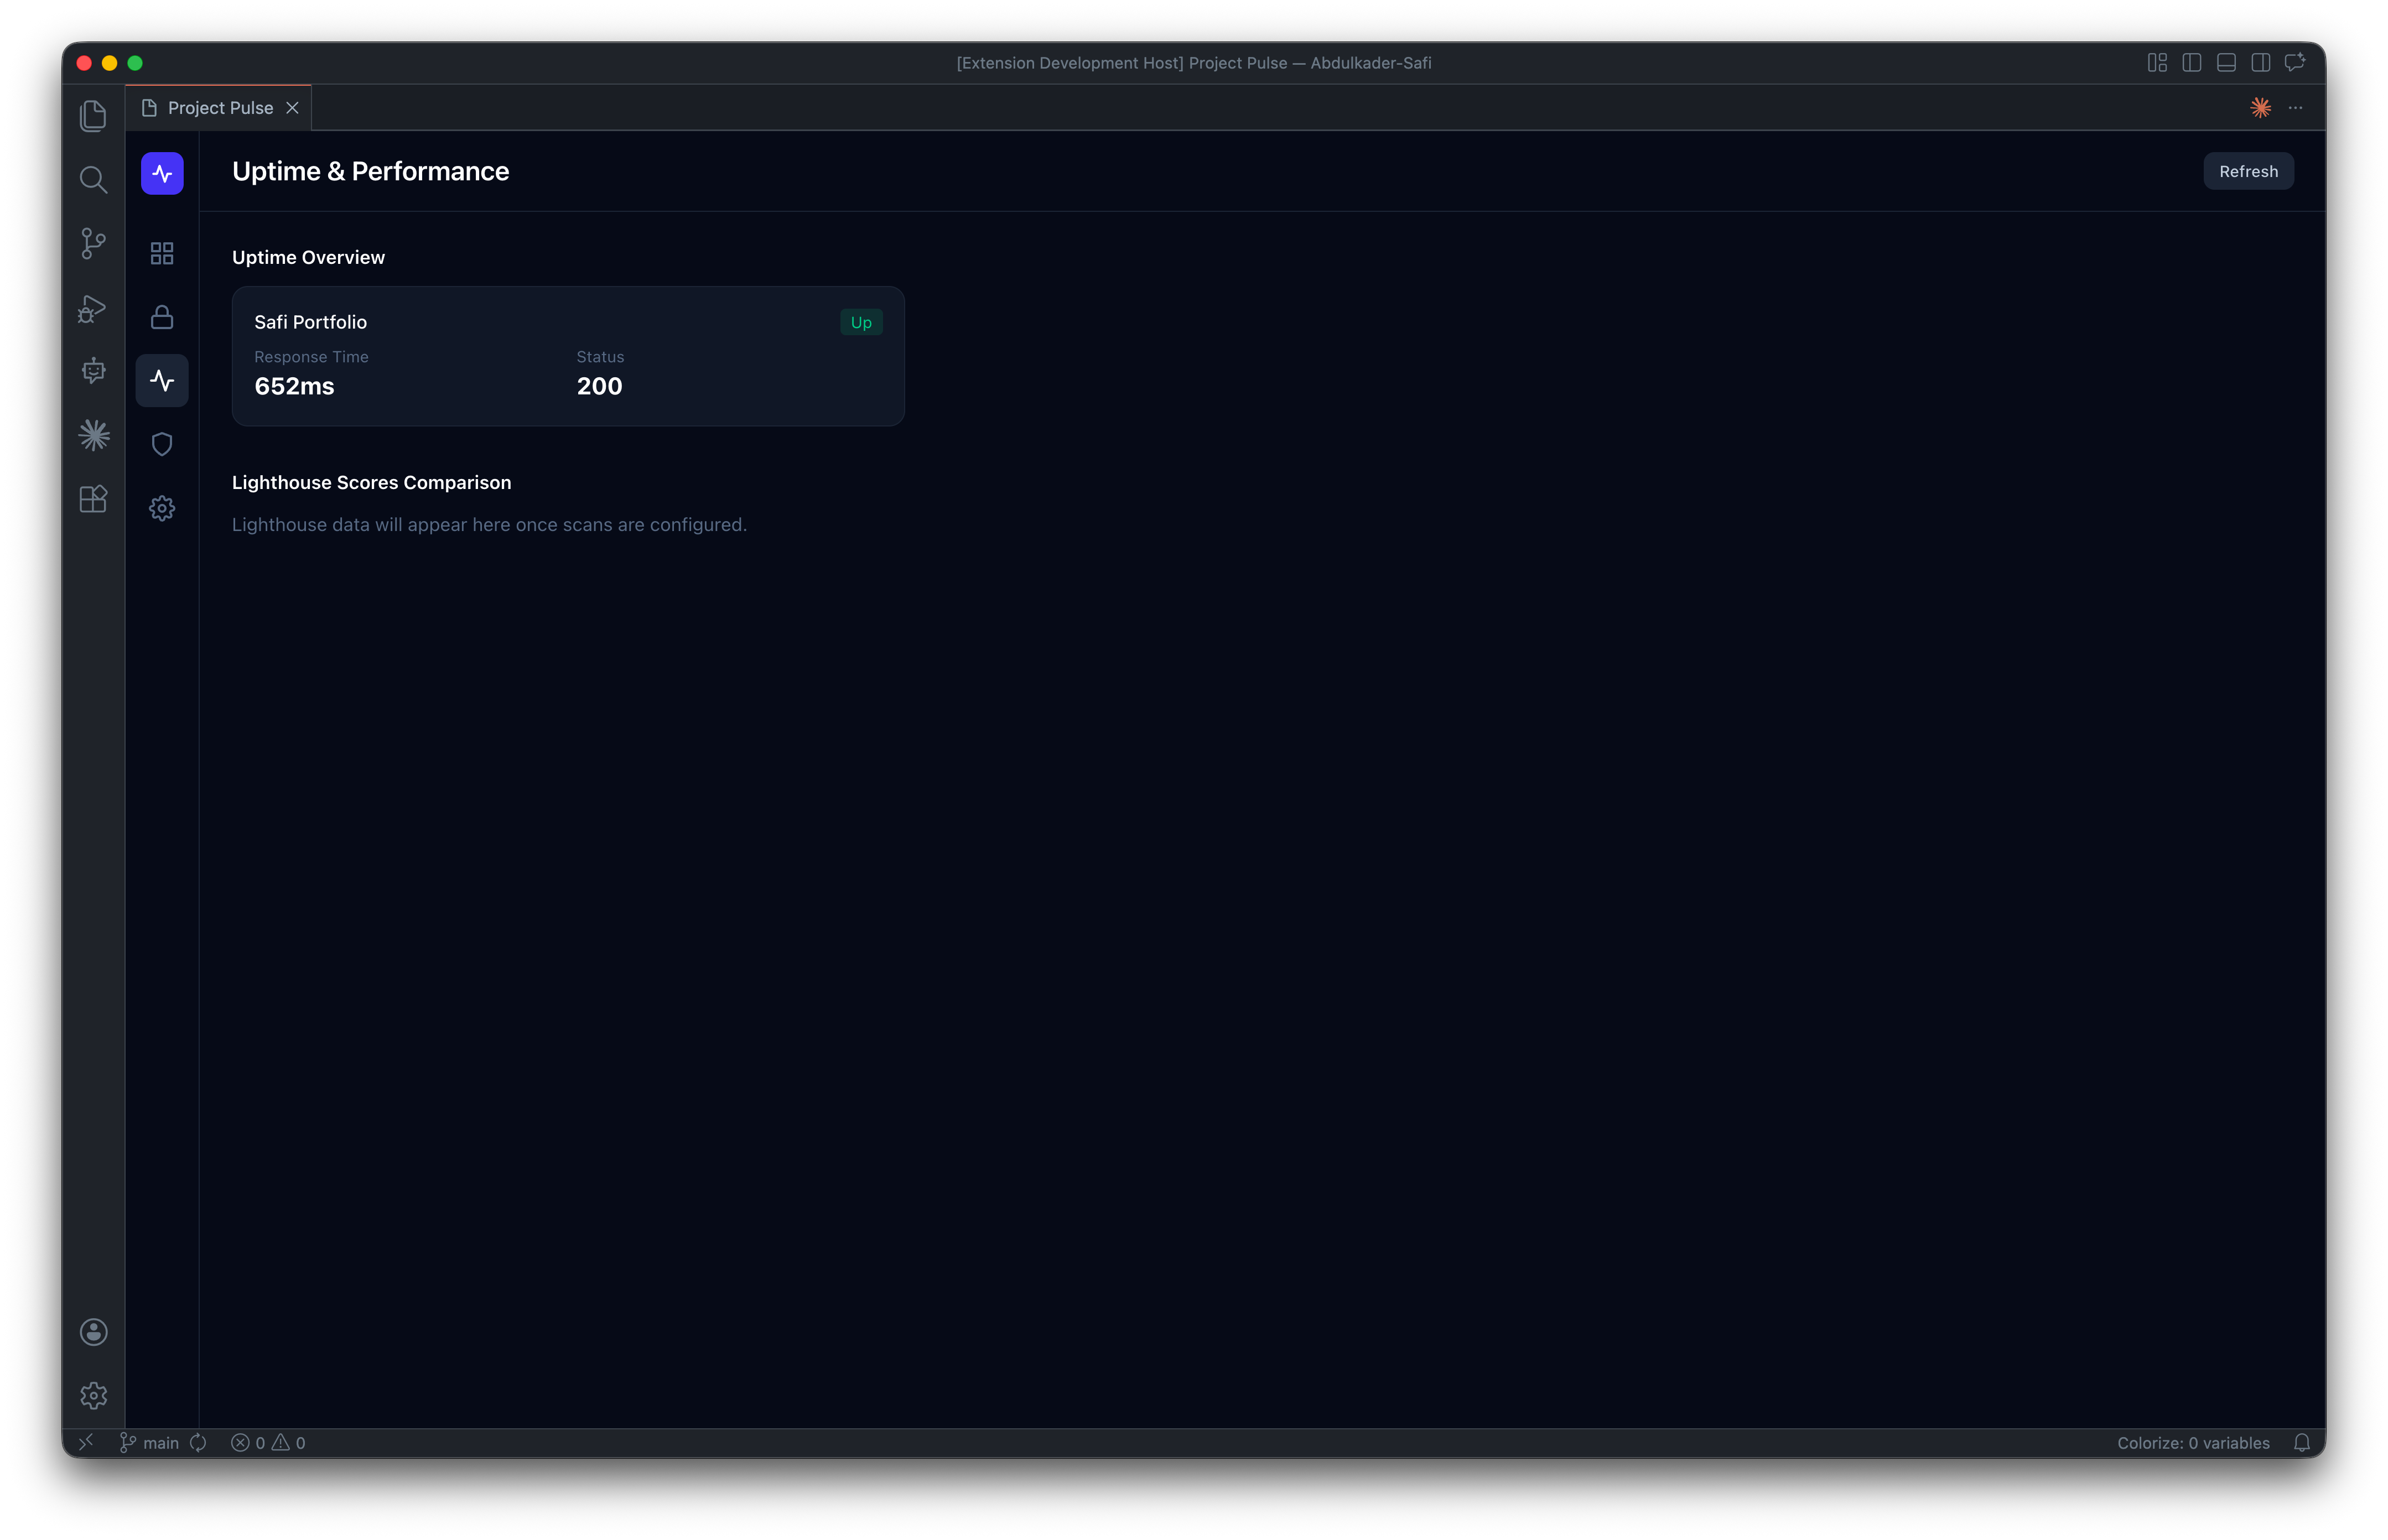Click the asterisk AI icon in activity bar
Image resolution: width=2388 pixels, height=1540 pixels.
93,434
